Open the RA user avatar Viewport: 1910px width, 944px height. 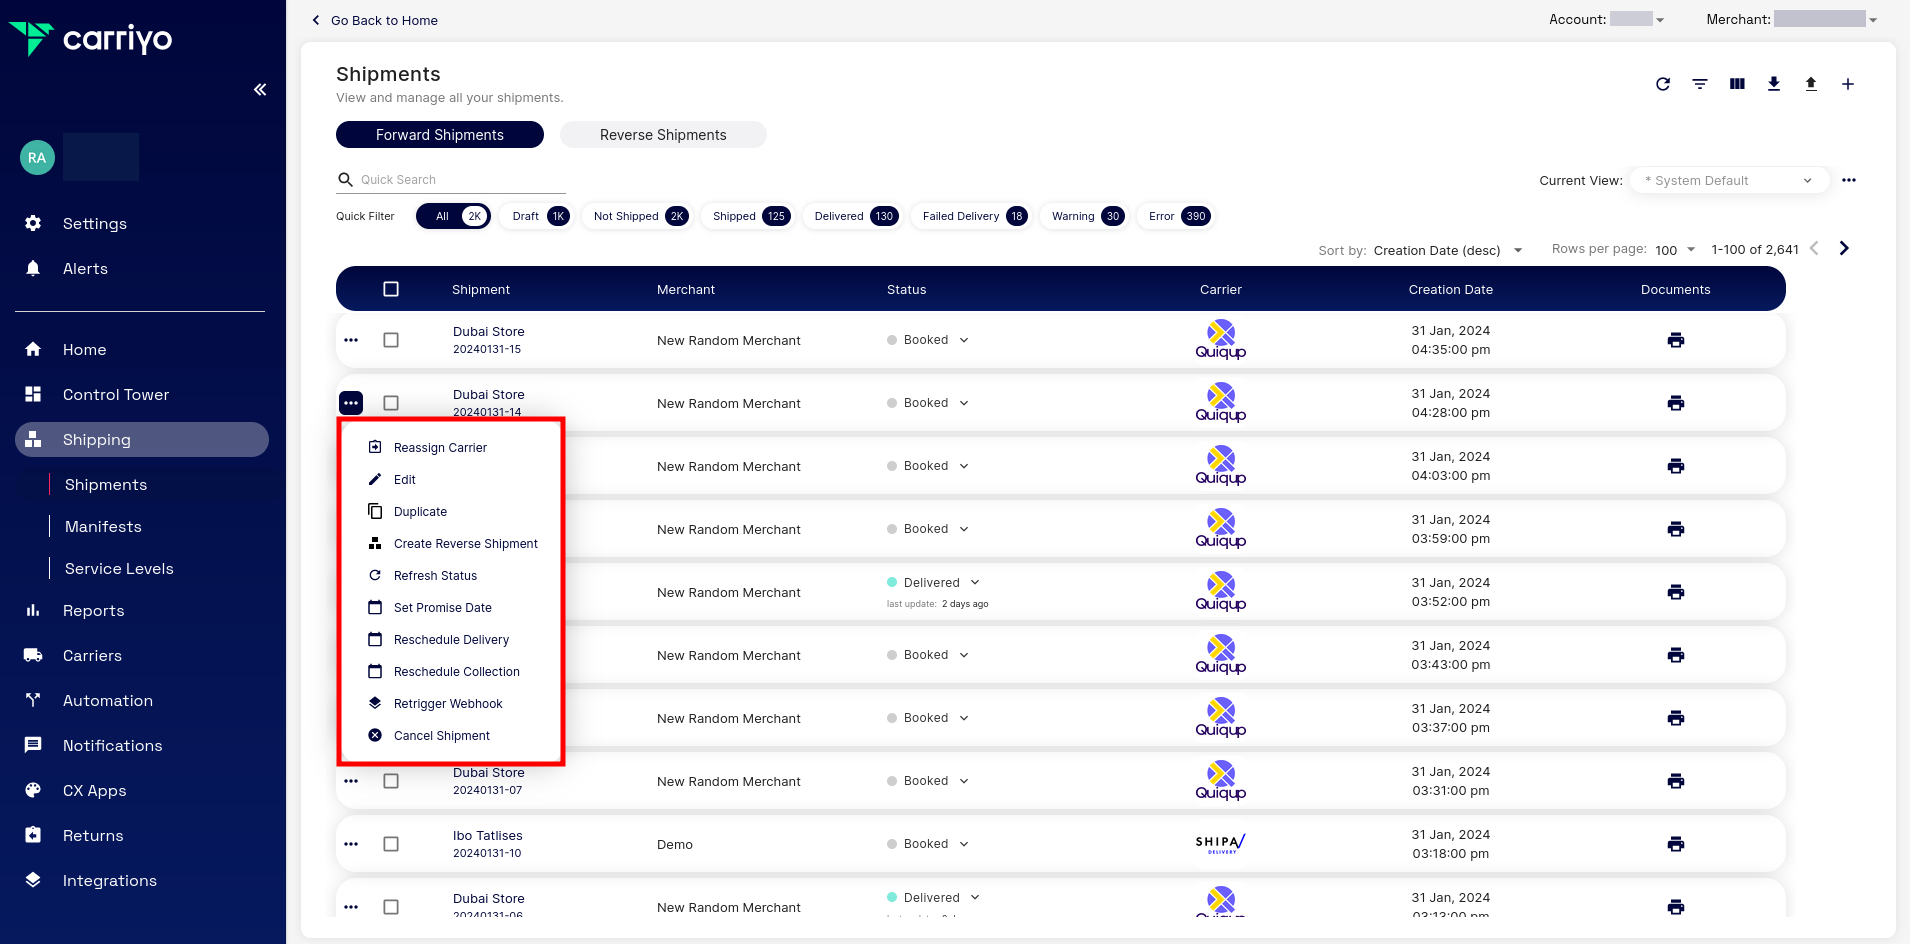click(37, 157)
